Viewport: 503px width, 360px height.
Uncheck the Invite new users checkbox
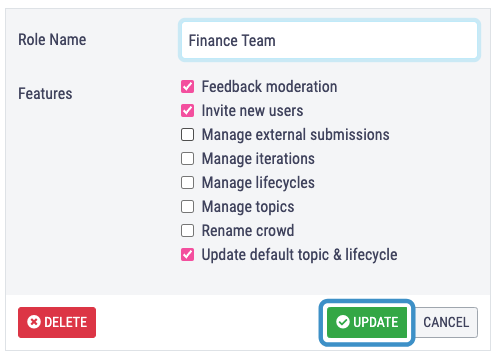(x=187, y=111)
